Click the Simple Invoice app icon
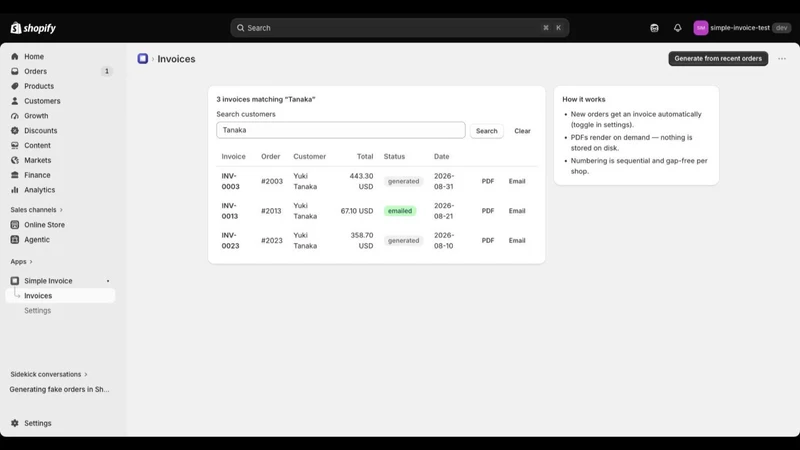The image size is (800, 450). coord(15,281)
